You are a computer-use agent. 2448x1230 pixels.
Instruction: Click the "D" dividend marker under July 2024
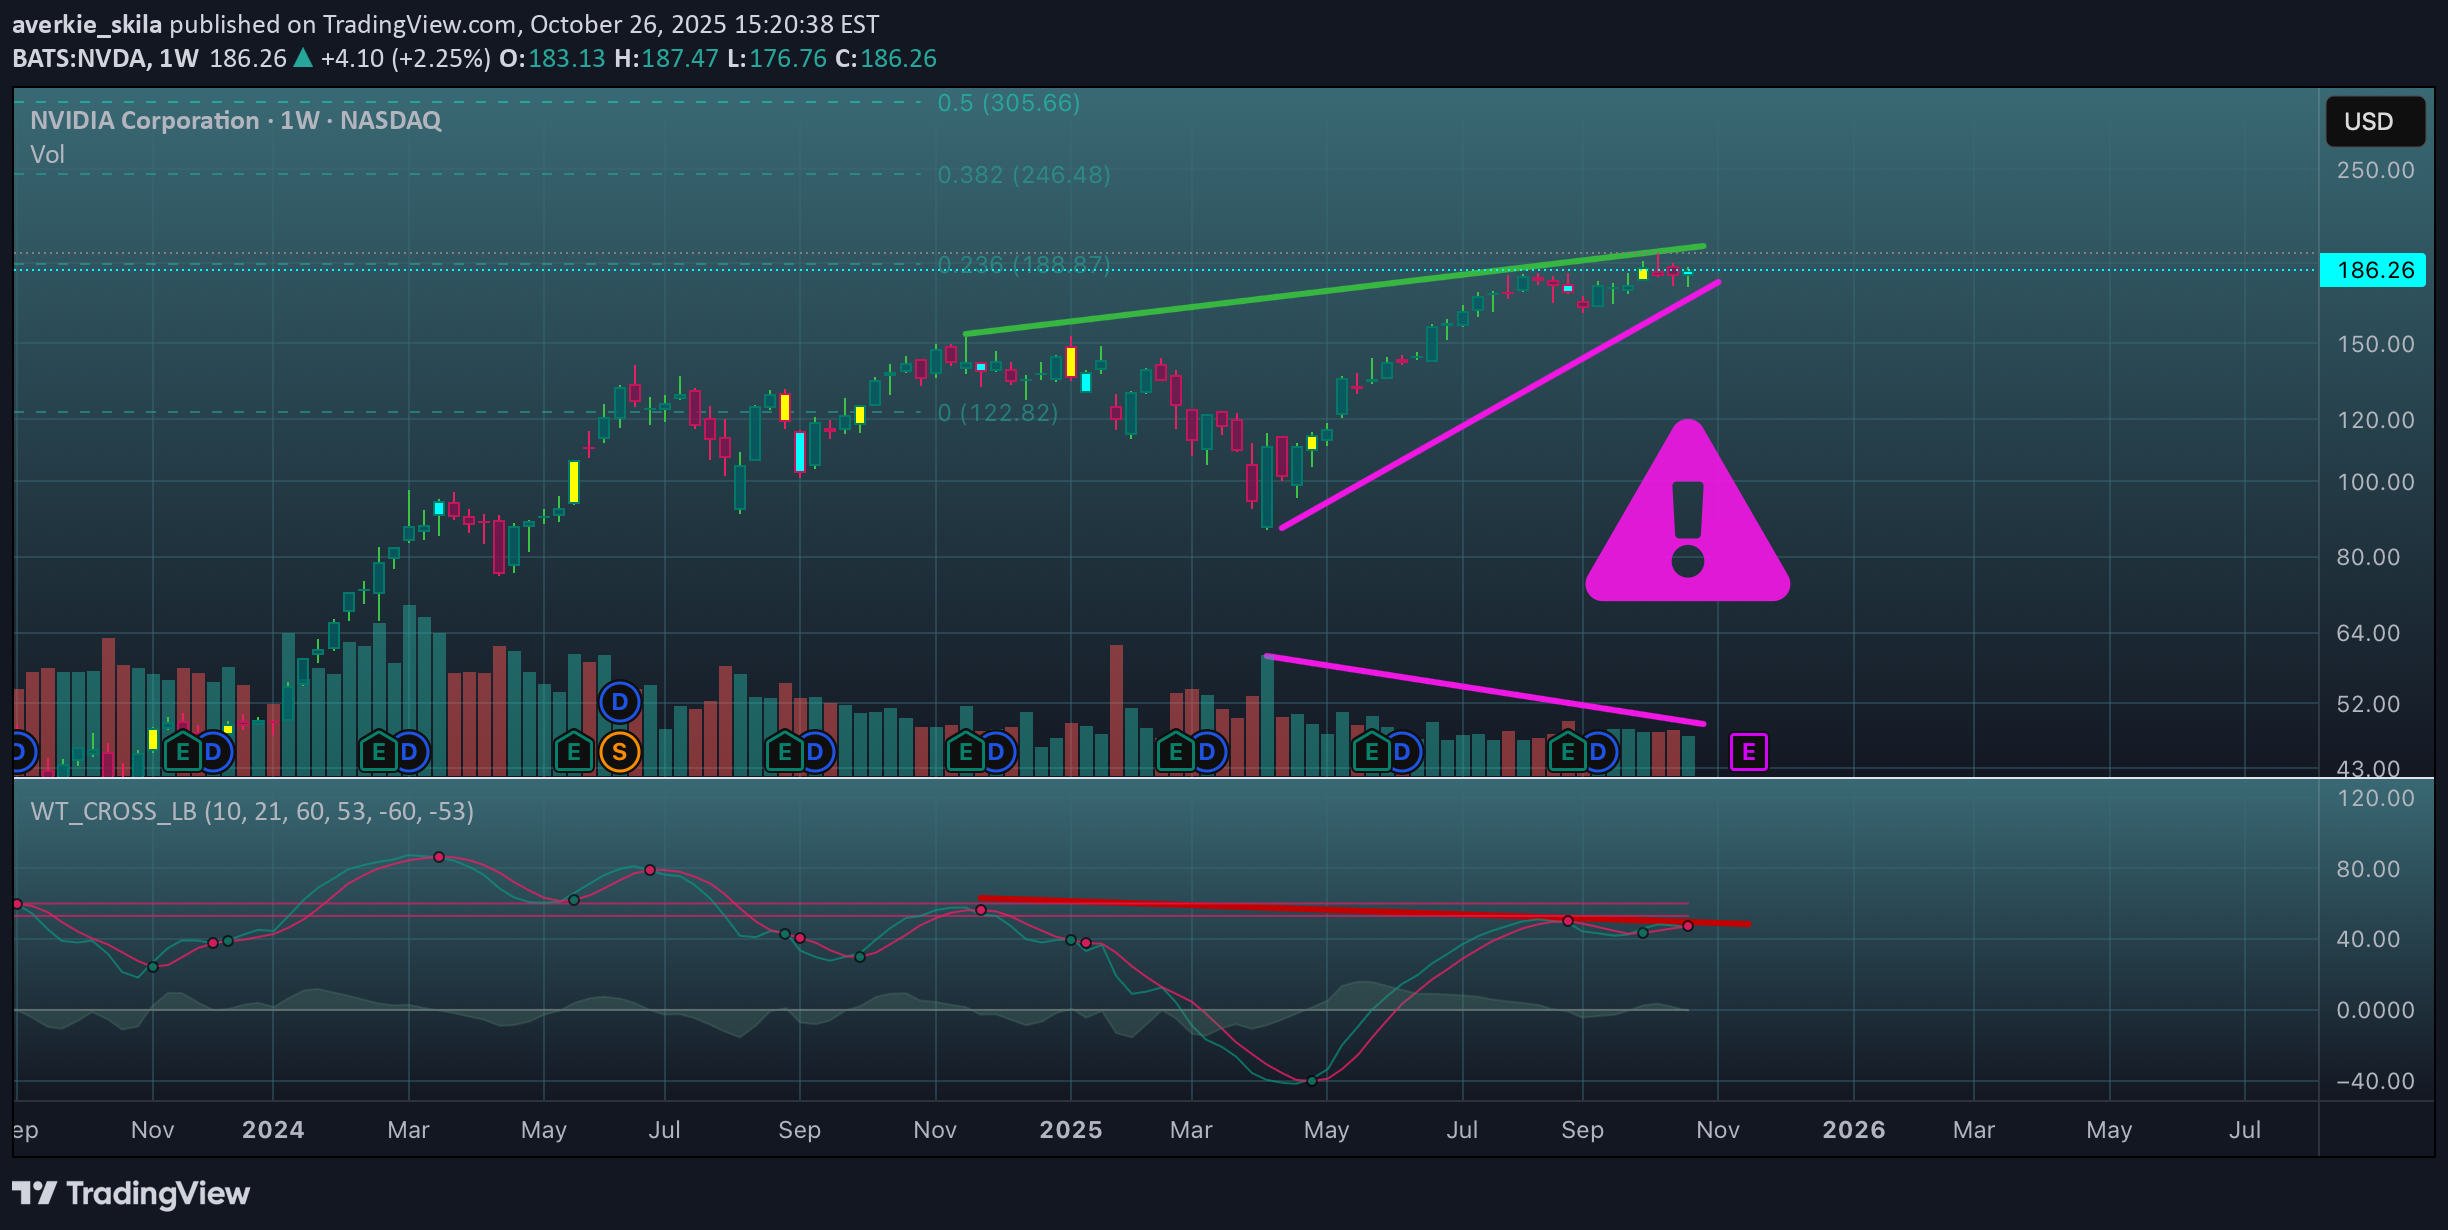[x=620, y=702]
